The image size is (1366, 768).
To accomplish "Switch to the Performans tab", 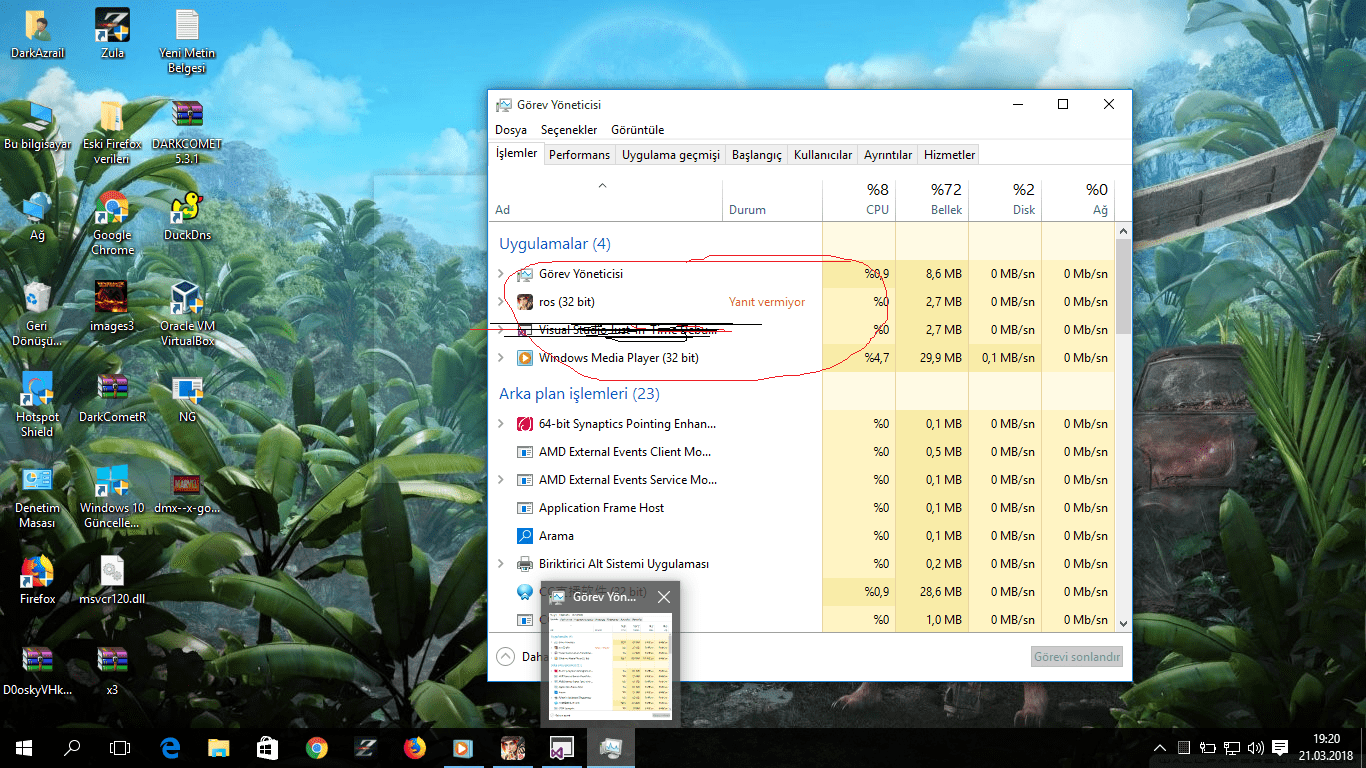I will (579, 155).
